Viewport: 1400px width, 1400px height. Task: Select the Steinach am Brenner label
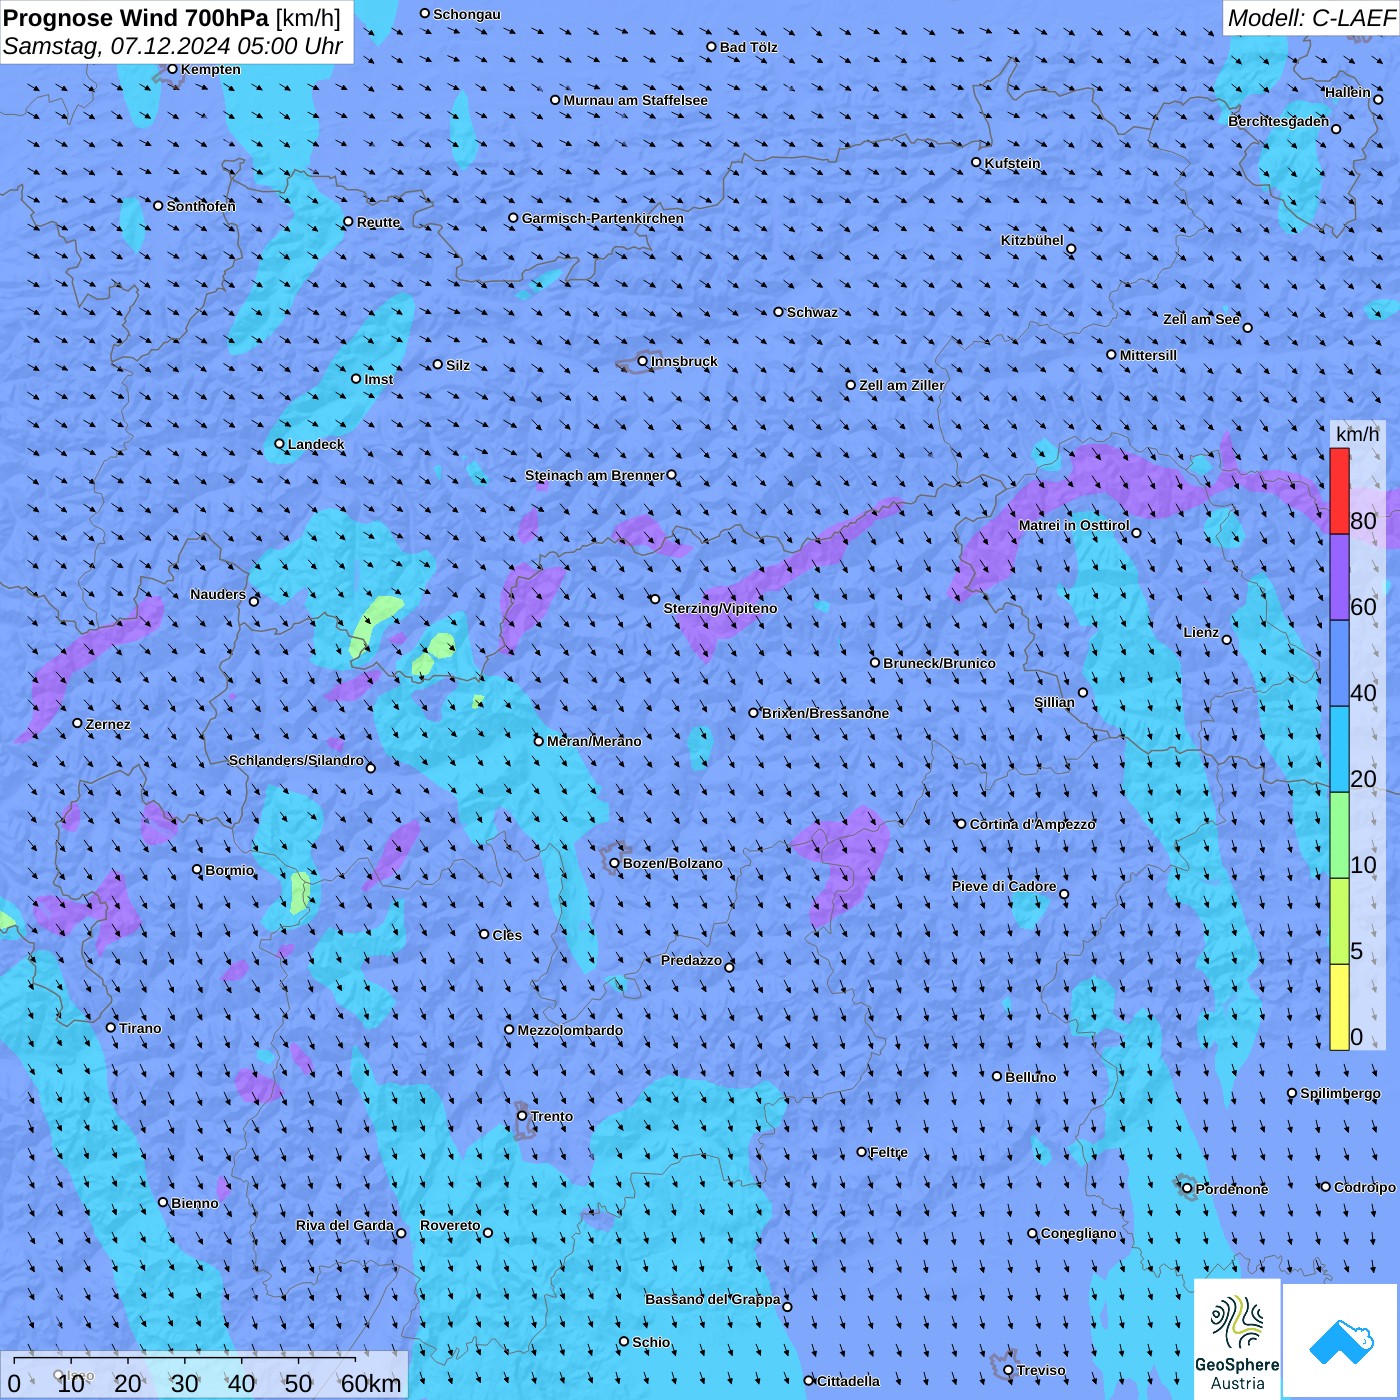[594, 475]
